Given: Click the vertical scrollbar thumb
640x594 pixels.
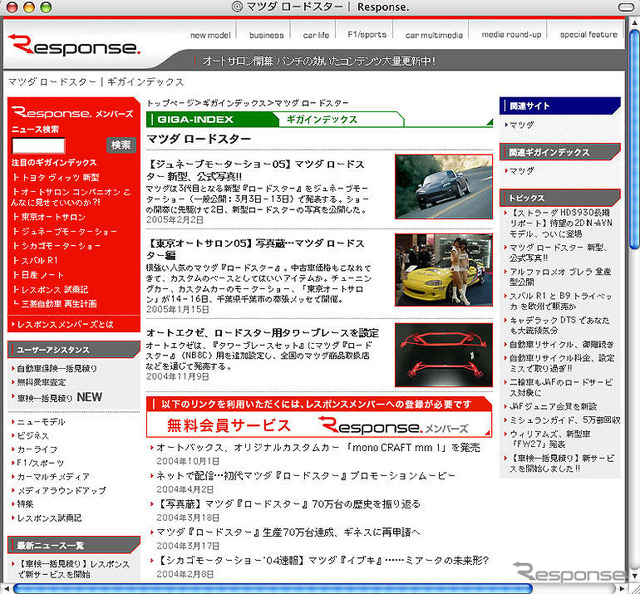Looking at the screenshot, I should (634, 138).
